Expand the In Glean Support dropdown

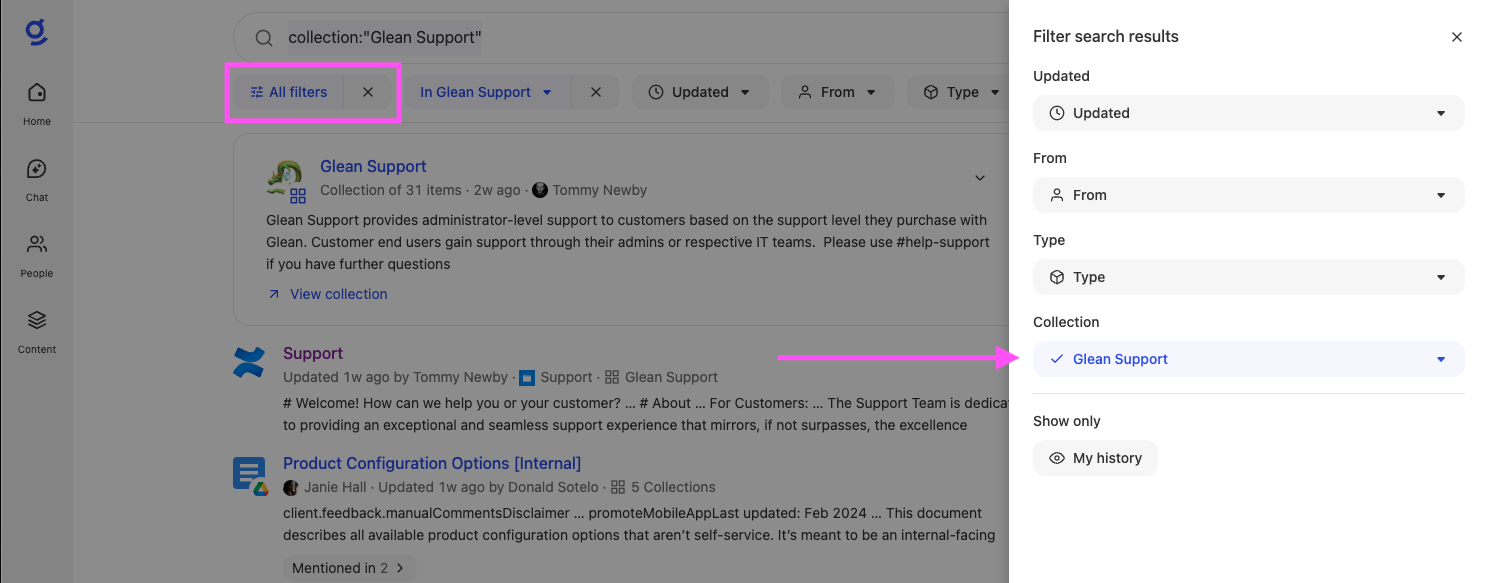point(487,92)
